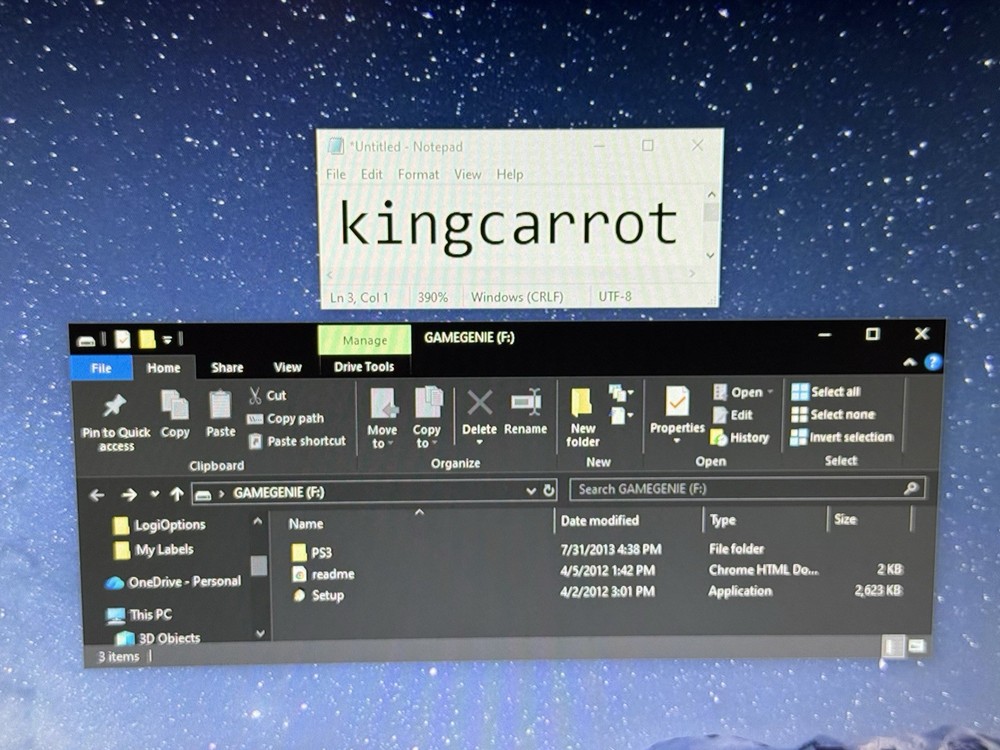Refresh the GAMEGENIE (F:) folder view
Image resolution: width=1000 pixels, height=750 pixels.
pos(549,491)
